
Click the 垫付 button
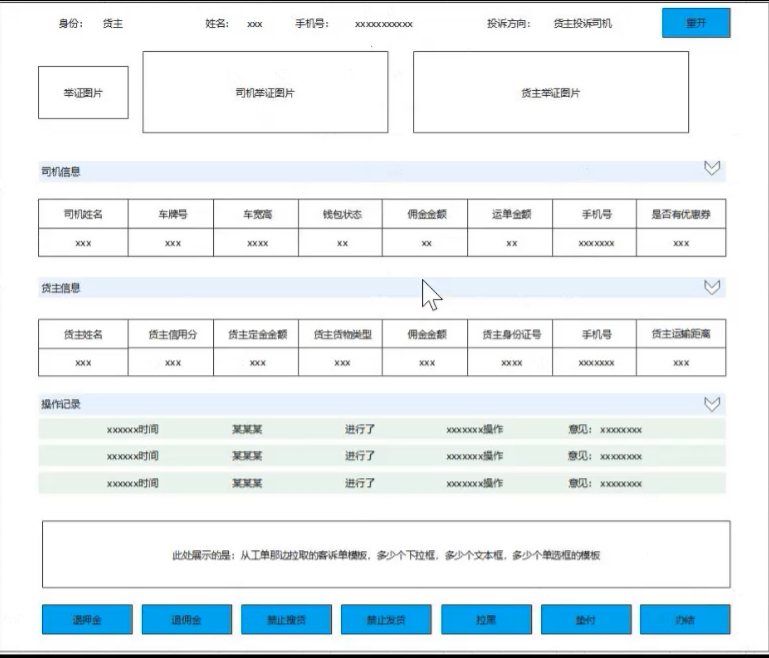[586, 619]
